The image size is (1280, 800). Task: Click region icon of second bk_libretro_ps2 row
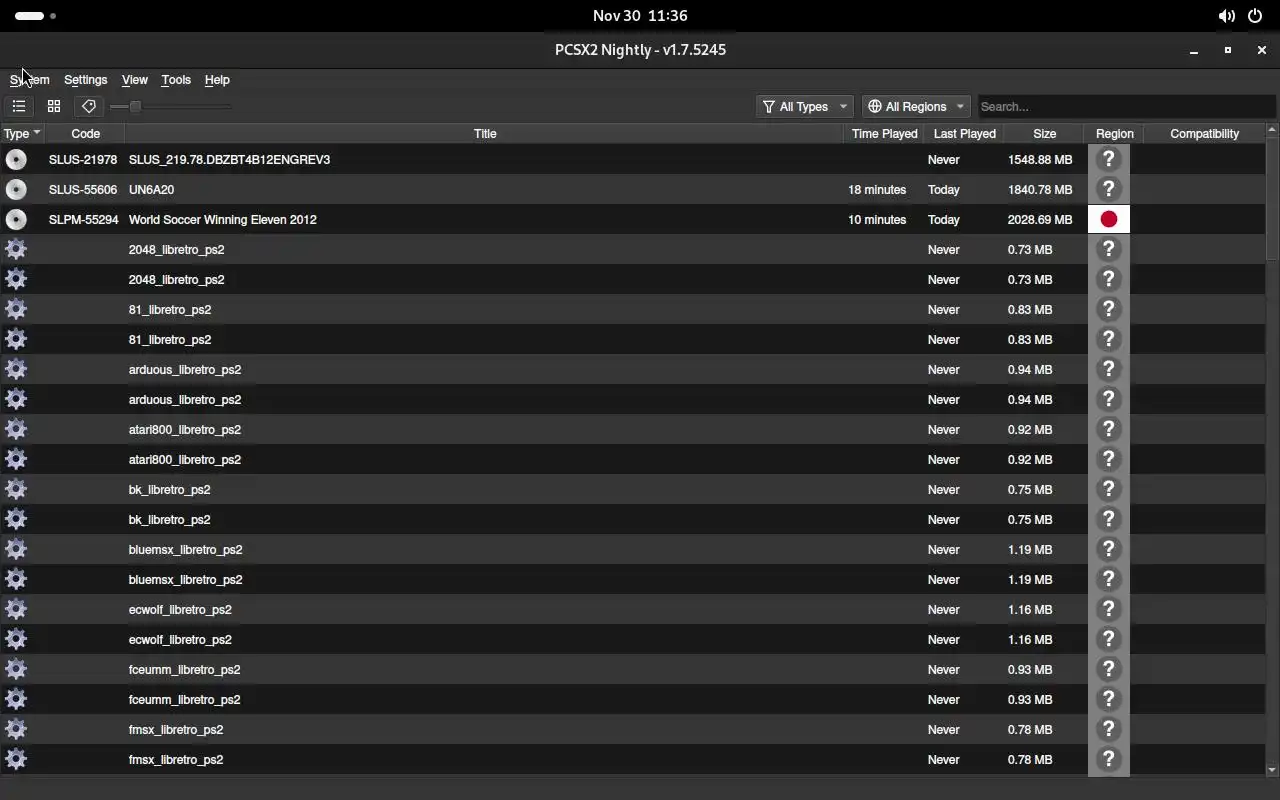click(1108, 519)
